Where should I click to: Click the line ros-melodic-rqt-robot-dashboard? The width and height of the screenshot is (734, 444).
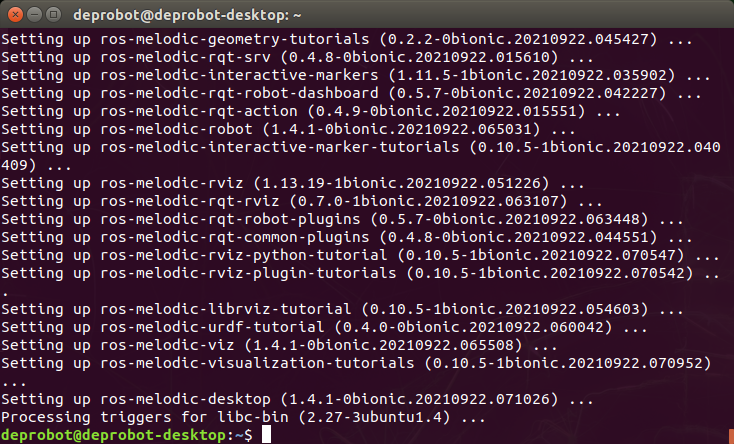pyautogui.click(x=351, y=93)
